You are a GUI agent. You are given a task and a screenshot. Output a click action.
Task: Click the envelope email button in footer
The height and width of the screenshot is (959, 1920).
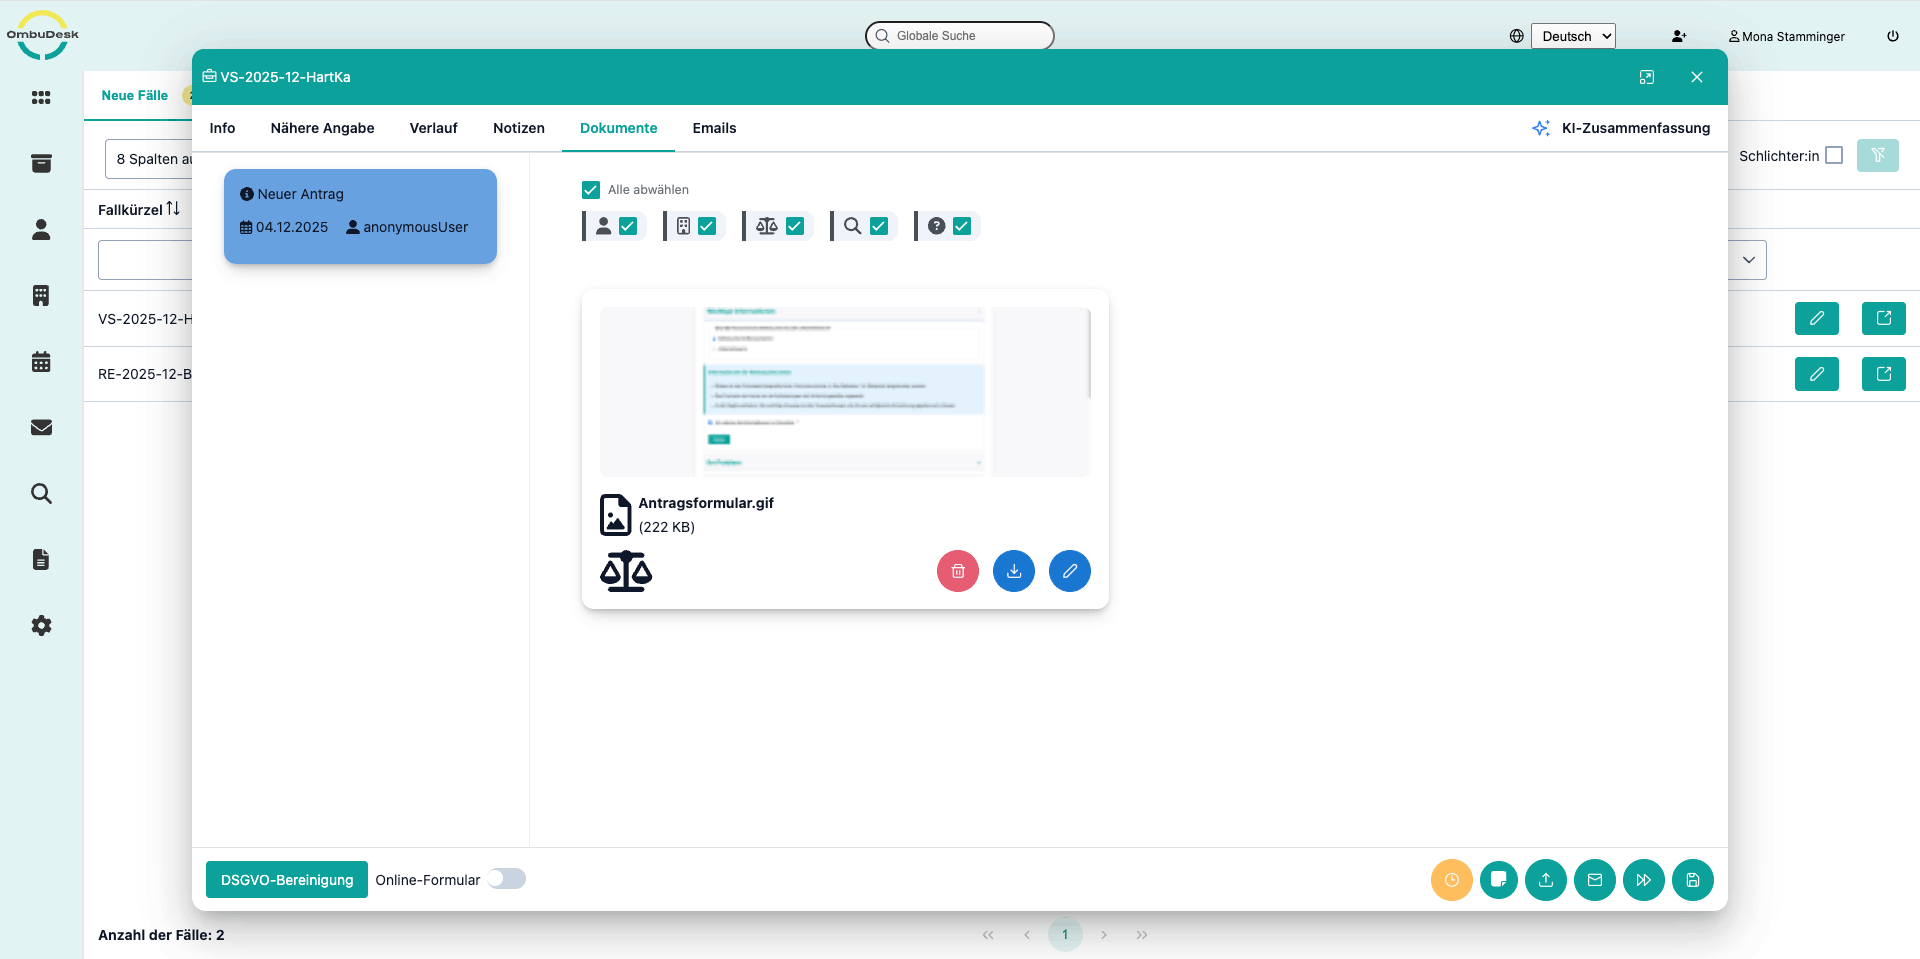(1594, 880)
